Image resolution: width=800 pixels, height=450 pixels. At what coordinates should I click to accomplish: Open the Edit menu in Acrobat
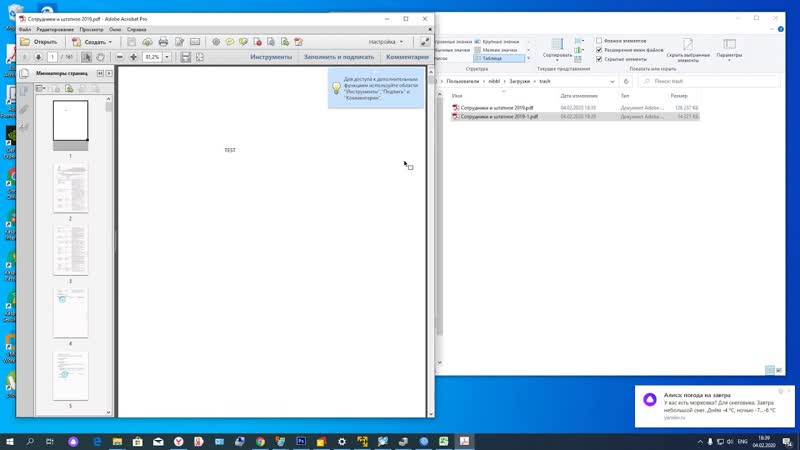(55, 30)
